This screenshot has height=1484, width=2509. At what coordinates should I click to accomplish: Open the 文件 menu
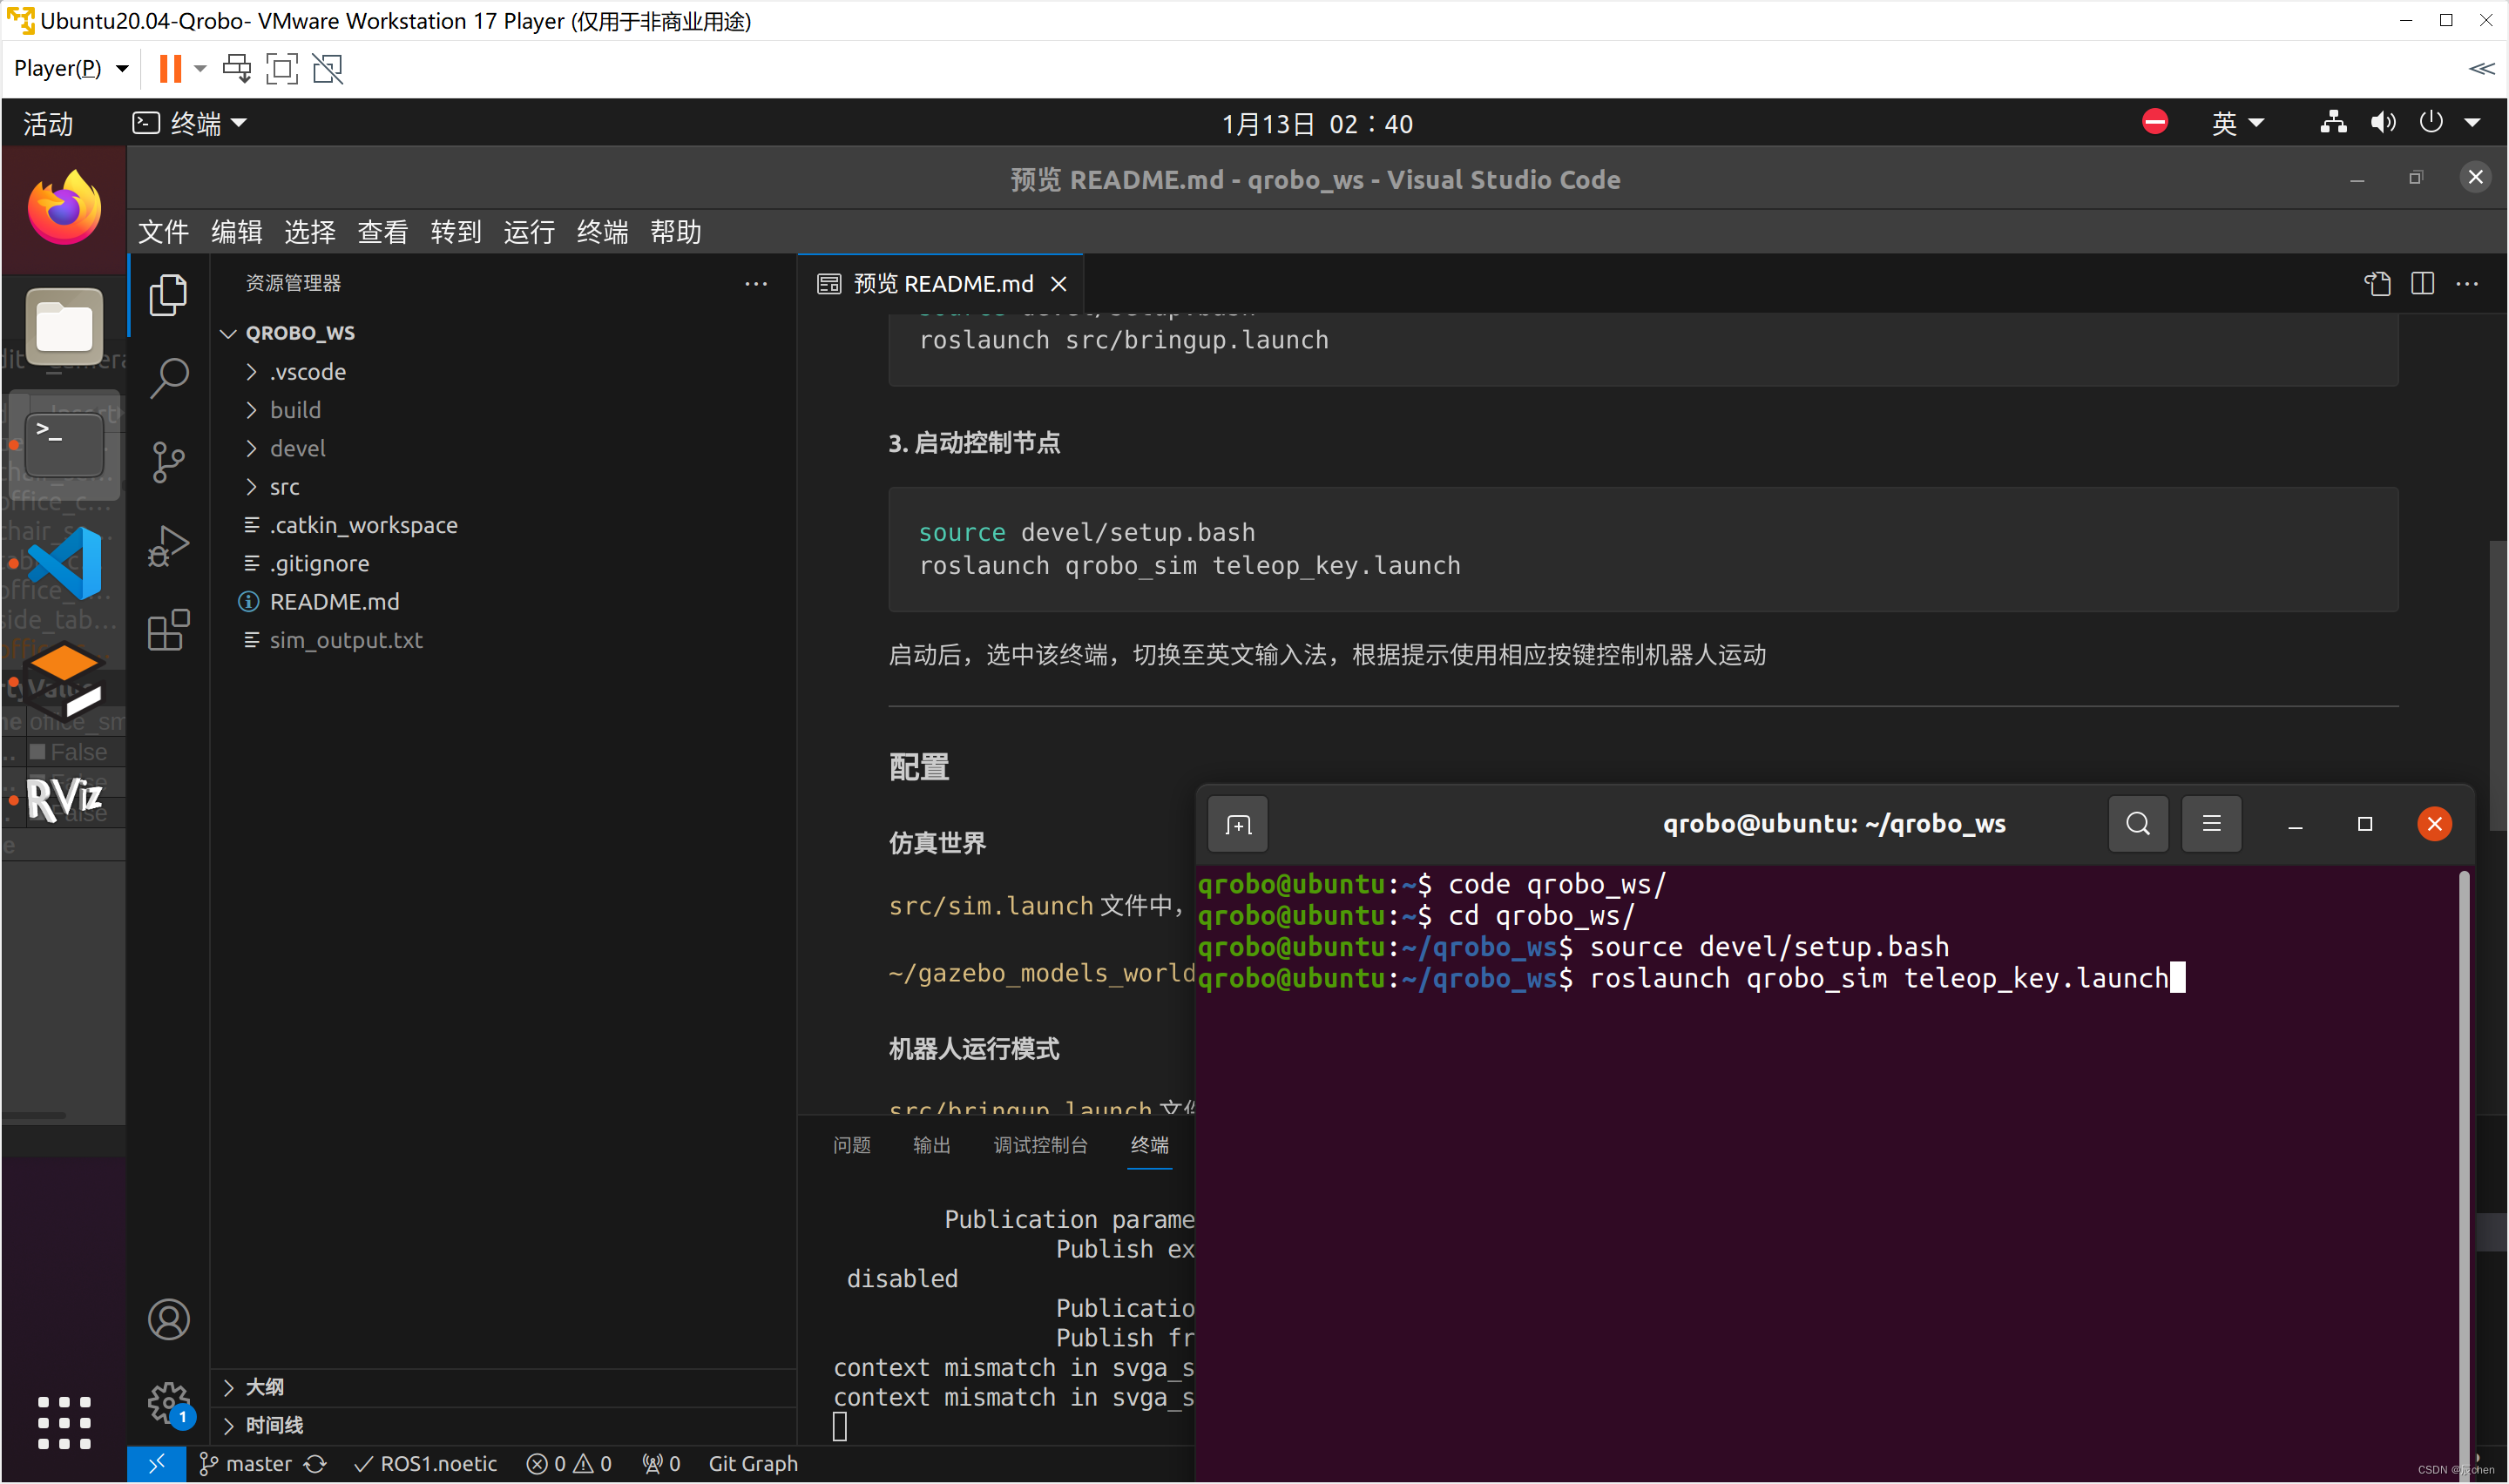coord(163,232)
